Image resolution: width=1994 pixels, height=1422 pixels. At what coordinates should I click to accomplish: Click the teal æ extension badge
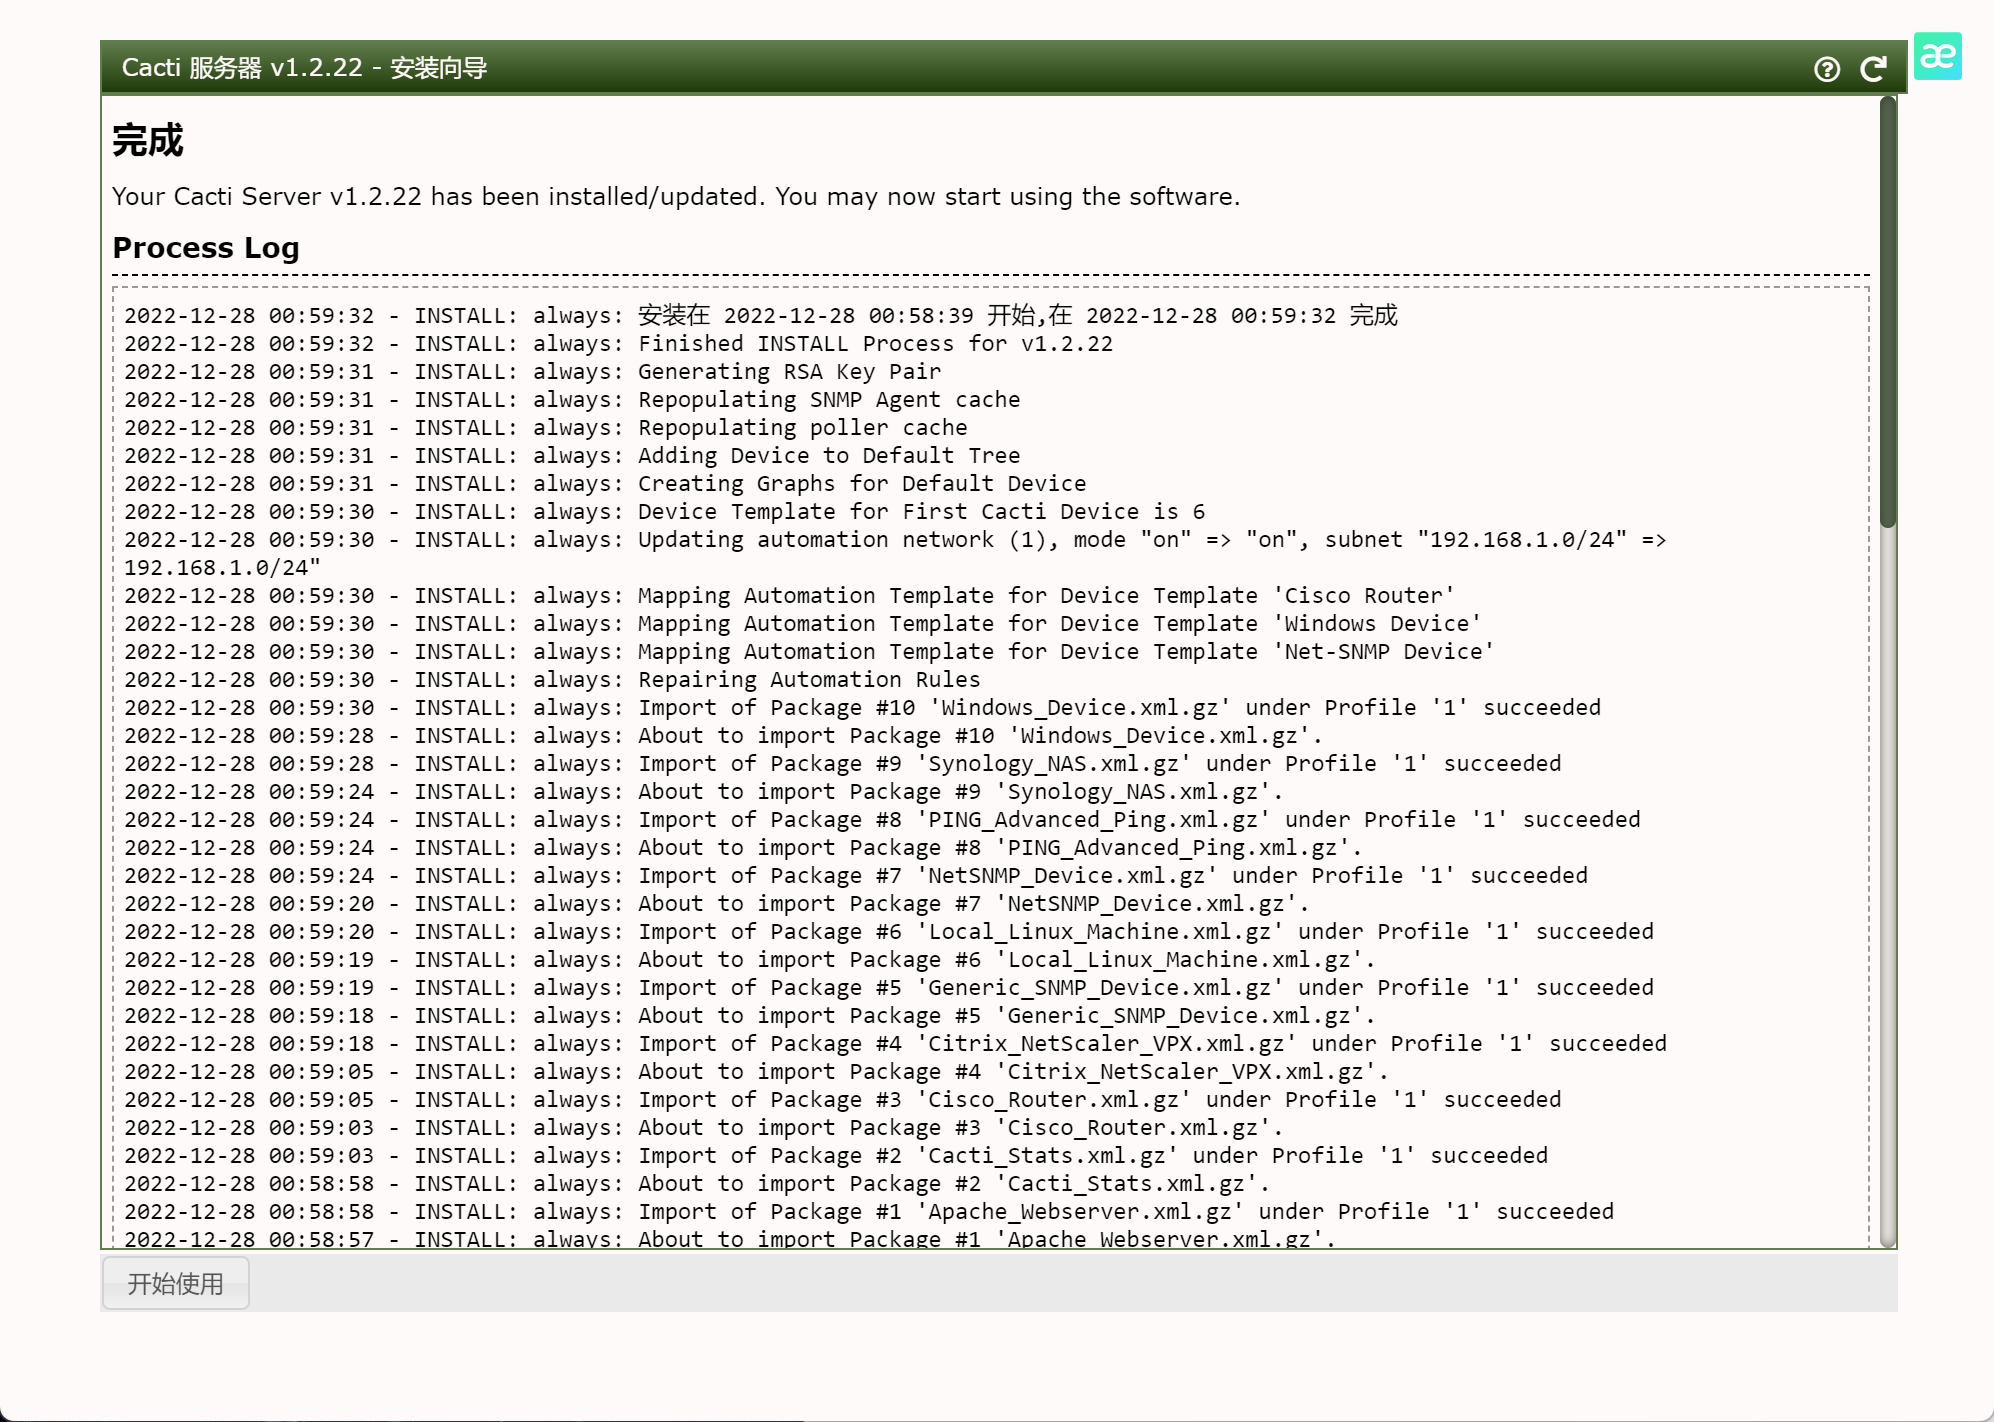click(x=1937, y=56)
